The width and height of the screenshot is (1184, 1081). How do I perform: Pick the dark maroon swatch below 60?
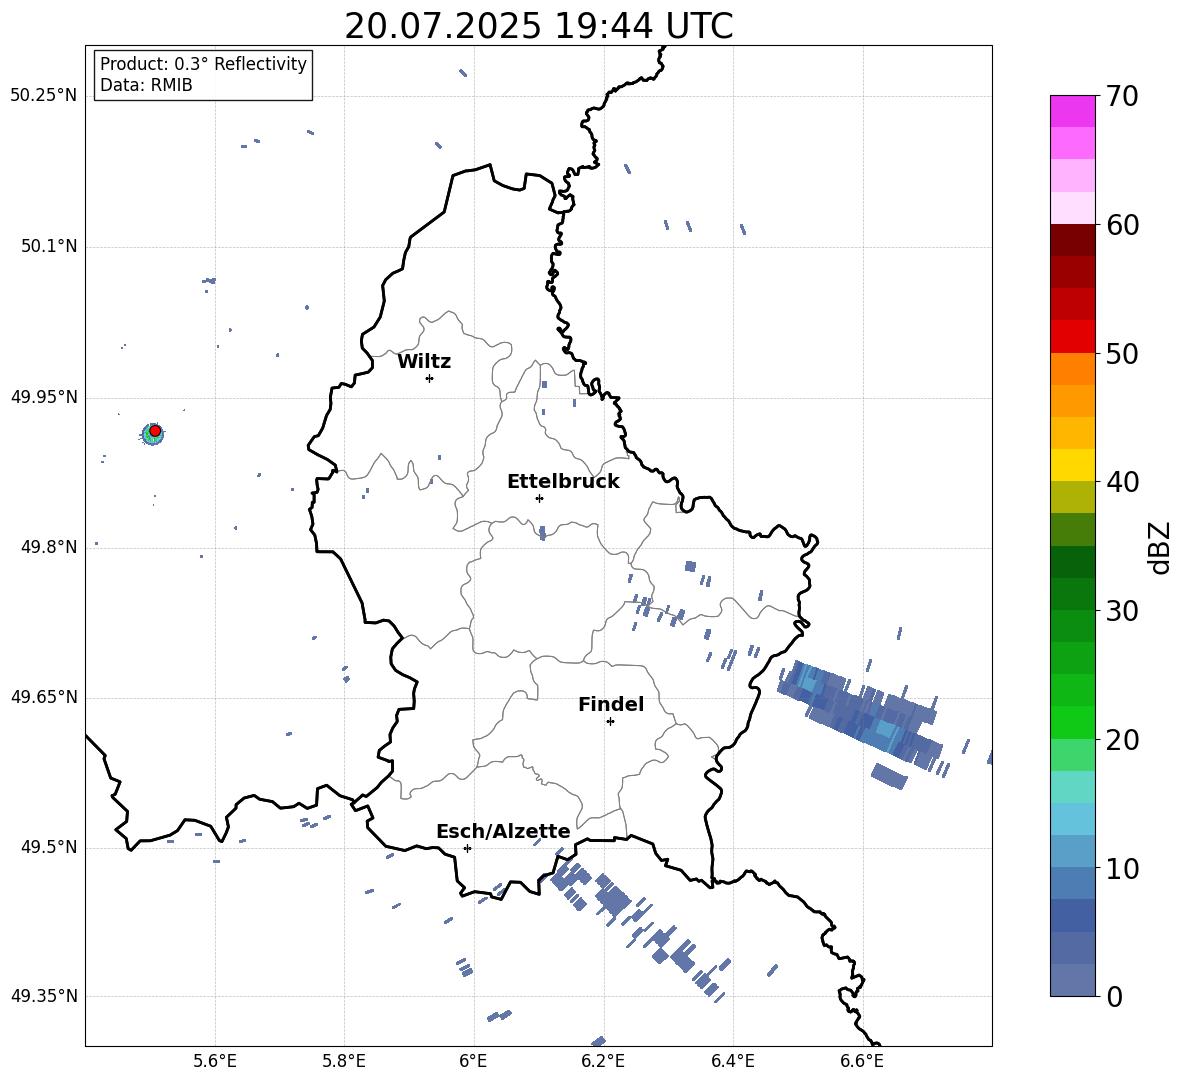click(1072, 240)
